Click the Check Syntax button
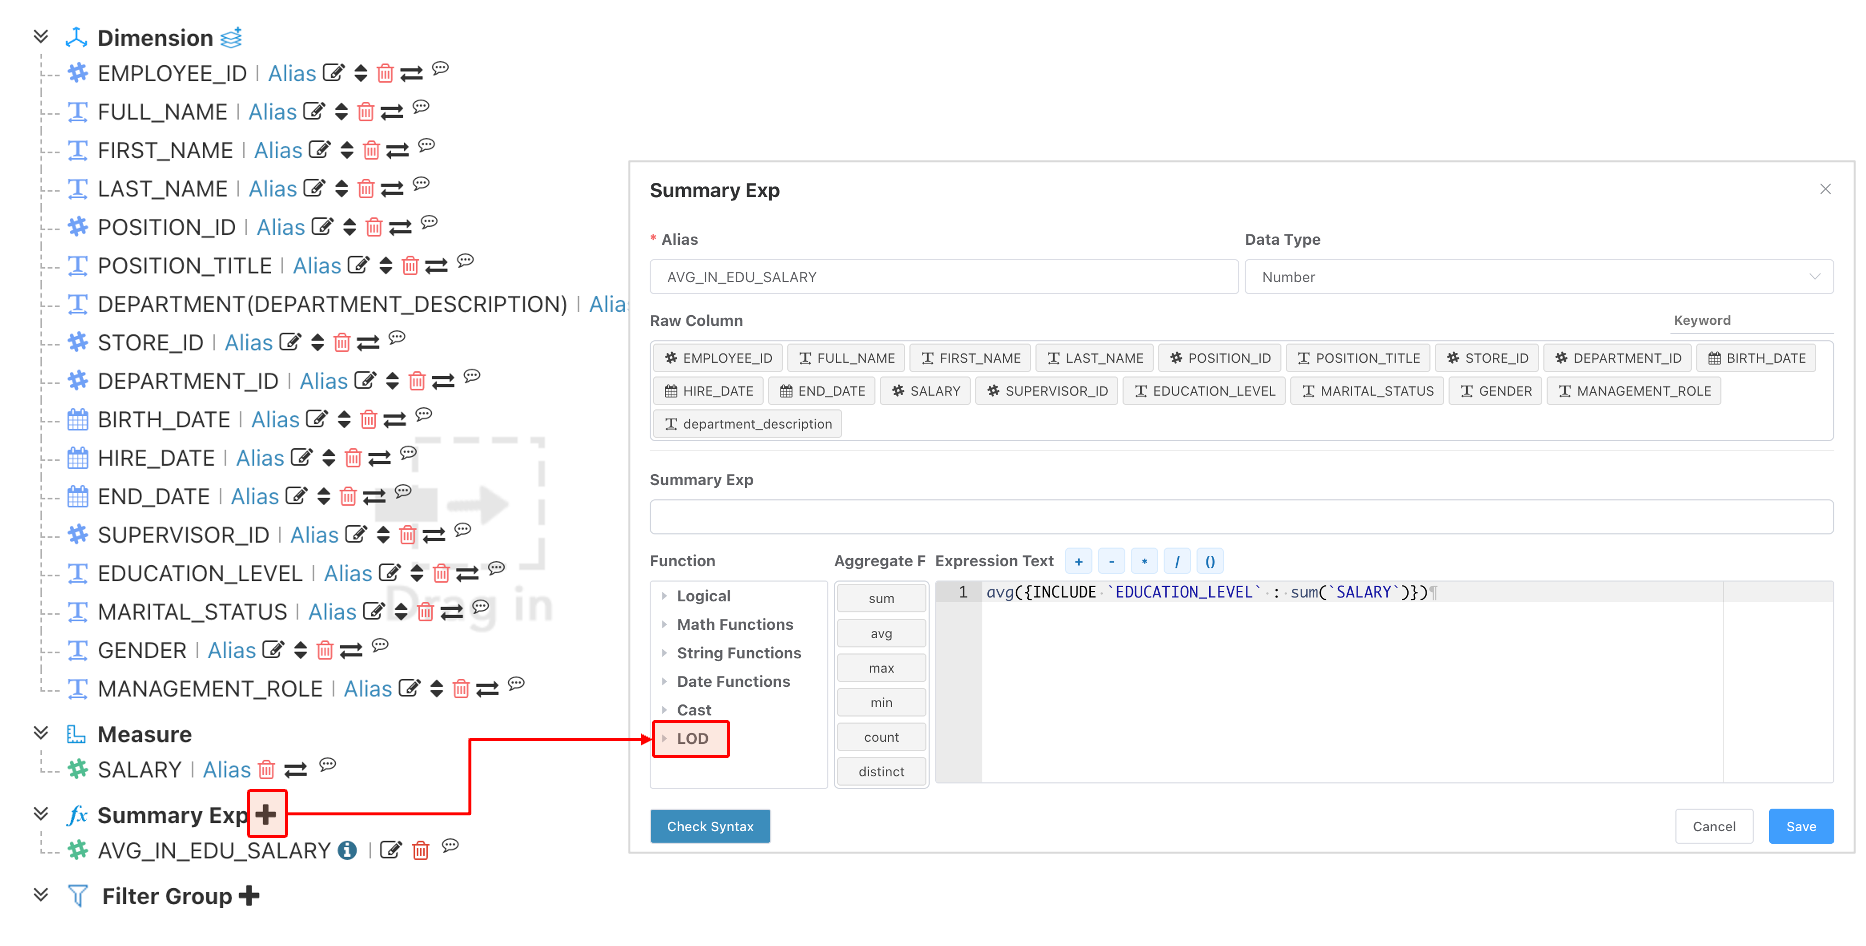The image size is (1866, 946). 710,826
